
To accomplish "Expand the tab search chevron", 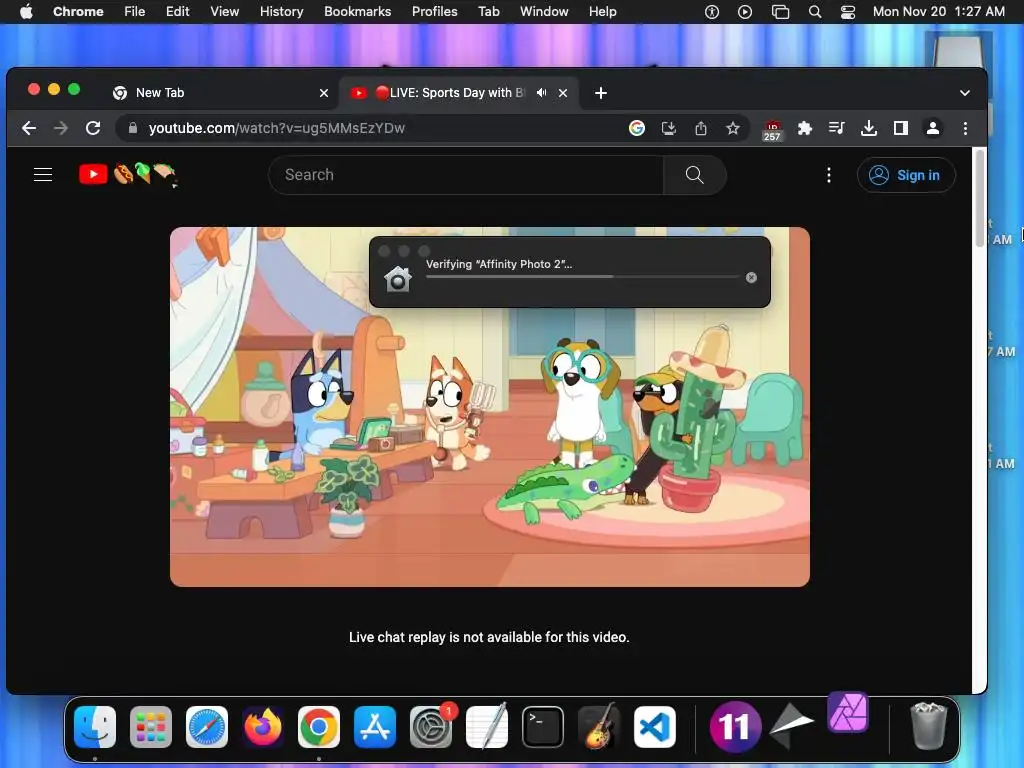I will [965, 93].
